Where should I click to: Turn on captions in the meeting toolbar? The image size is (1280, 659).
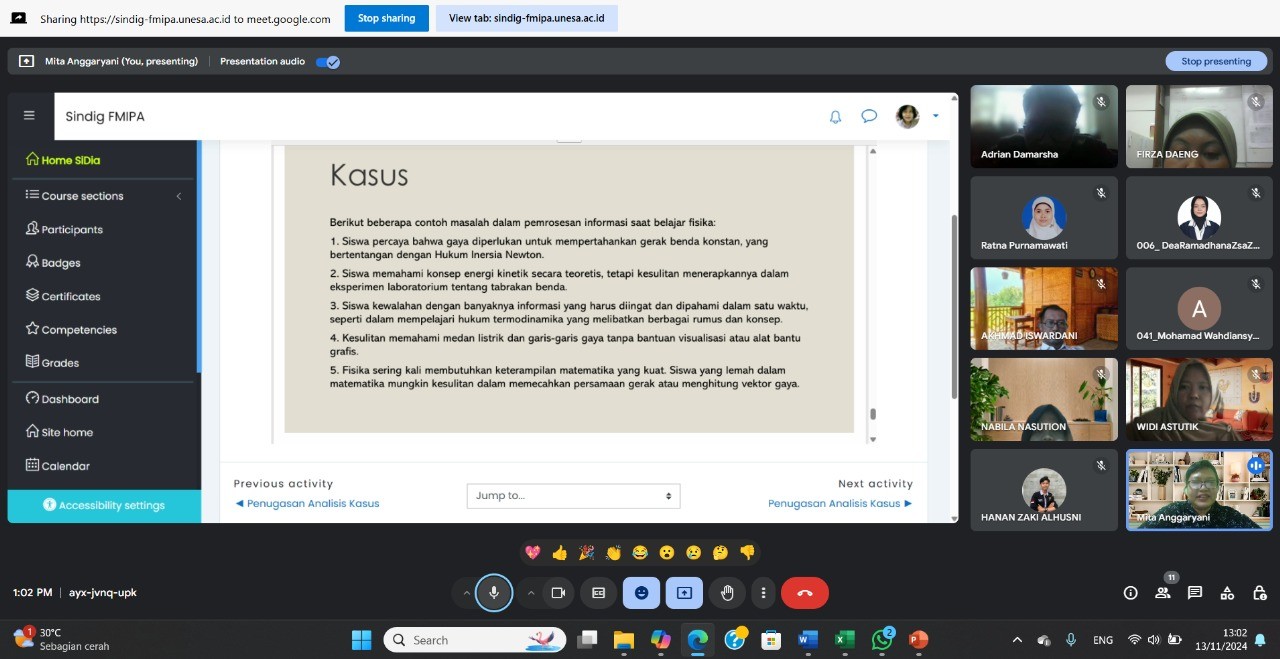[x=598, y=593]
